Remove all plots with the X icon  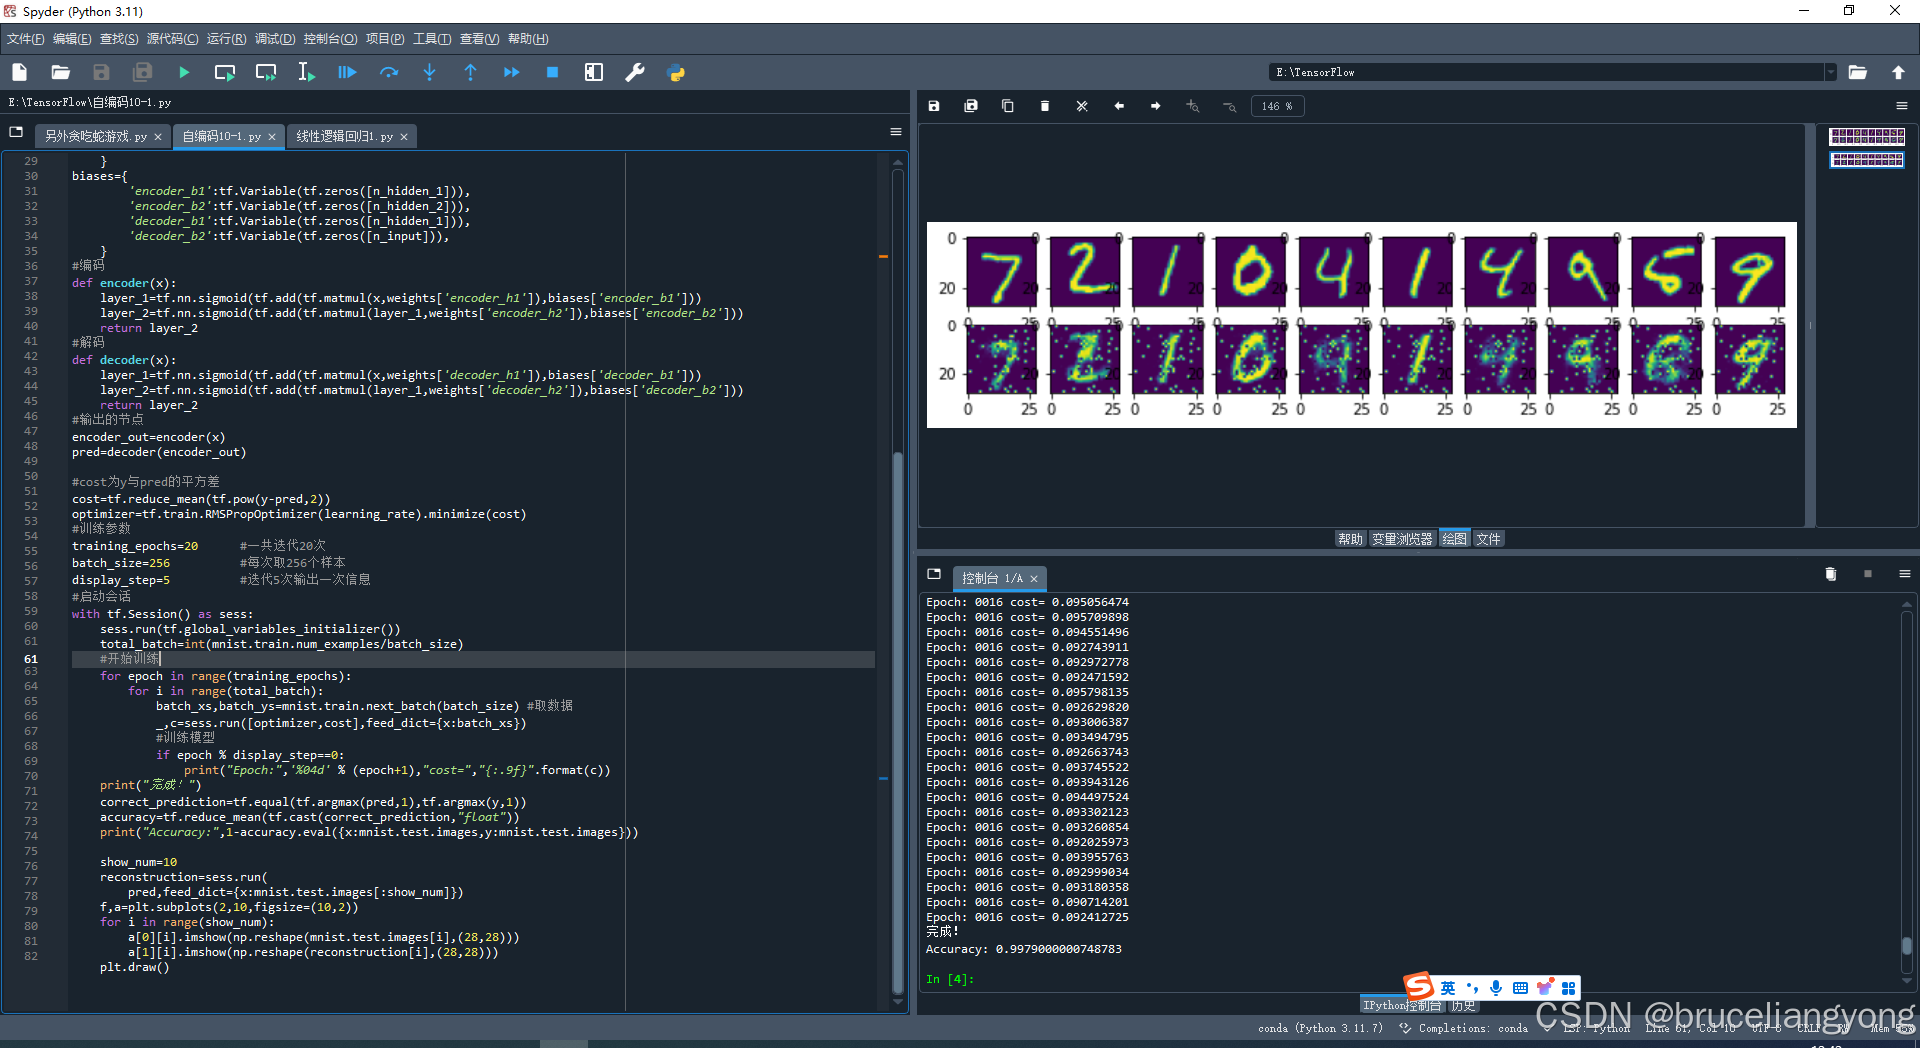(1081, 106)
